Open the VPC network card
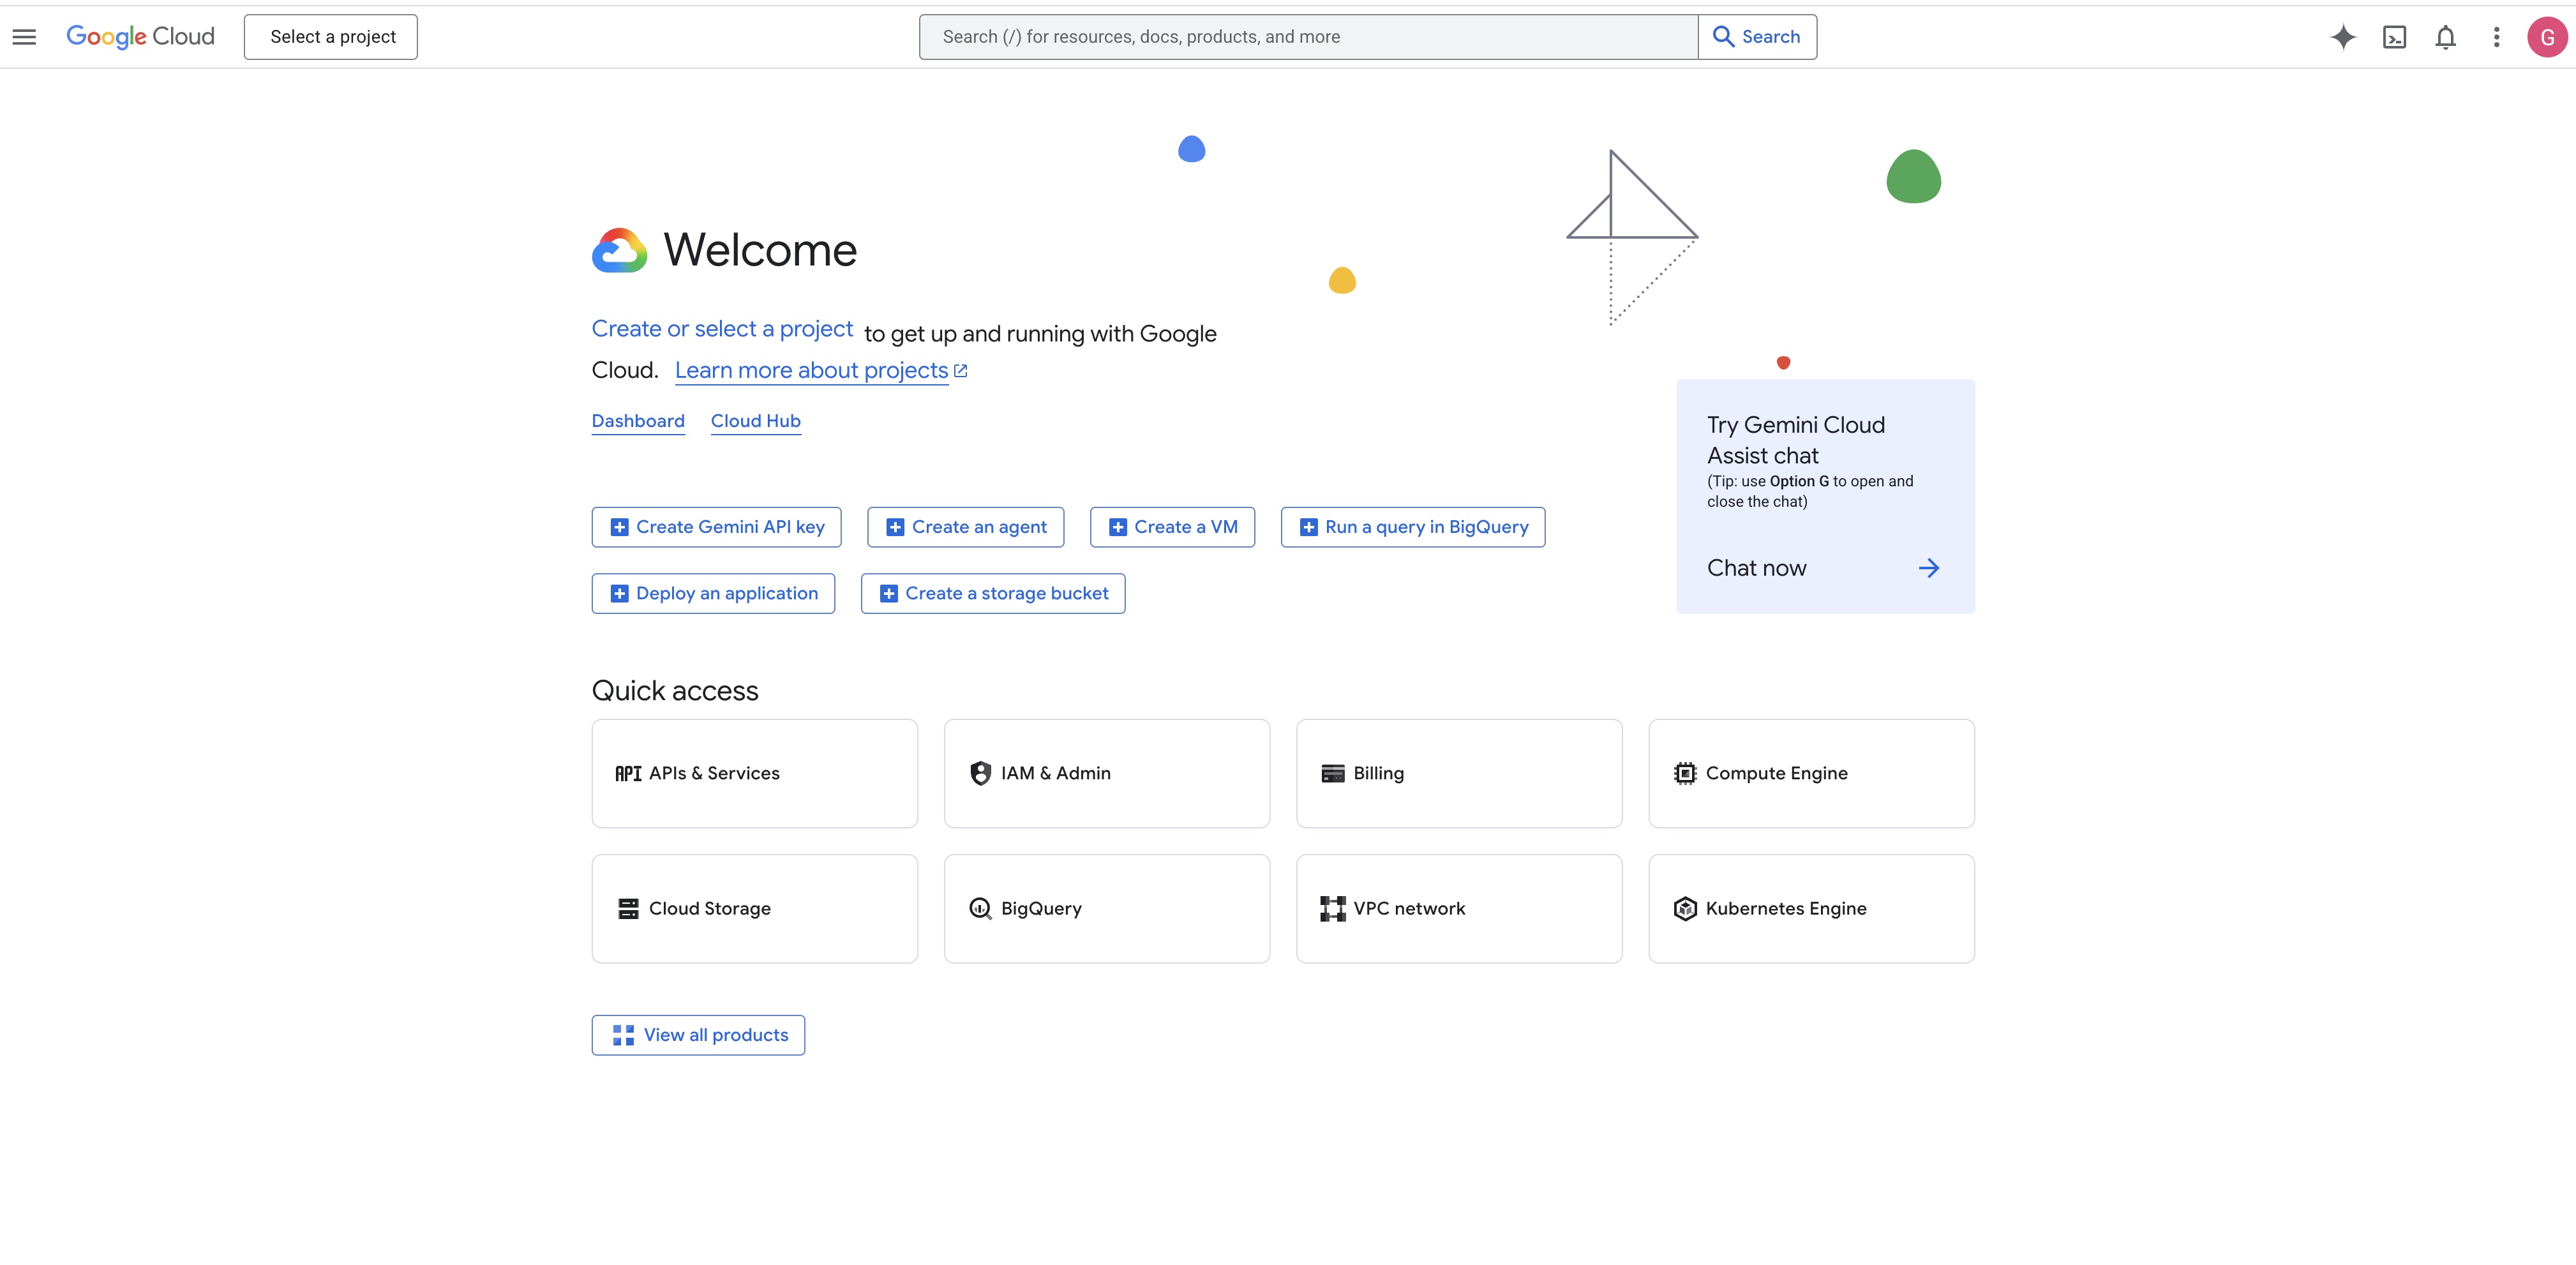Screen dimensions: 2576x1265 point(1459,908)
